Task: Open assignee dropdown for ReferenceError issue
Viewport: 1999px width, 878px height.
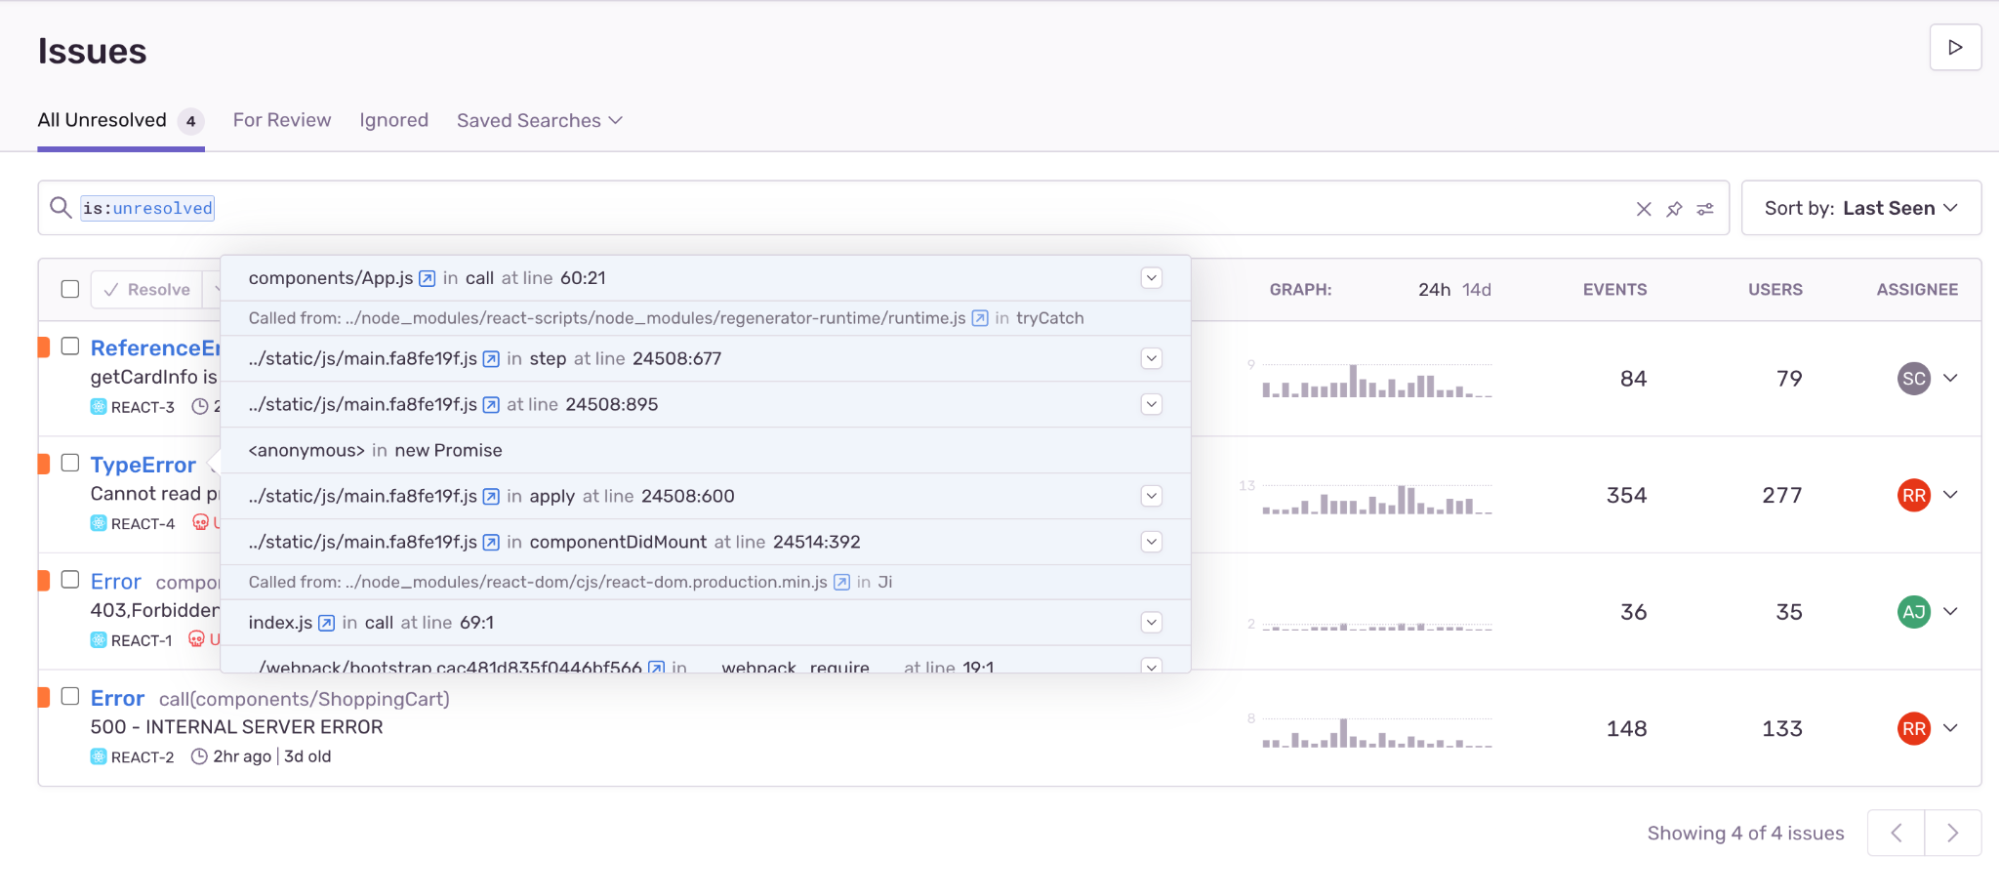Action: click(x=1950, y=378)
